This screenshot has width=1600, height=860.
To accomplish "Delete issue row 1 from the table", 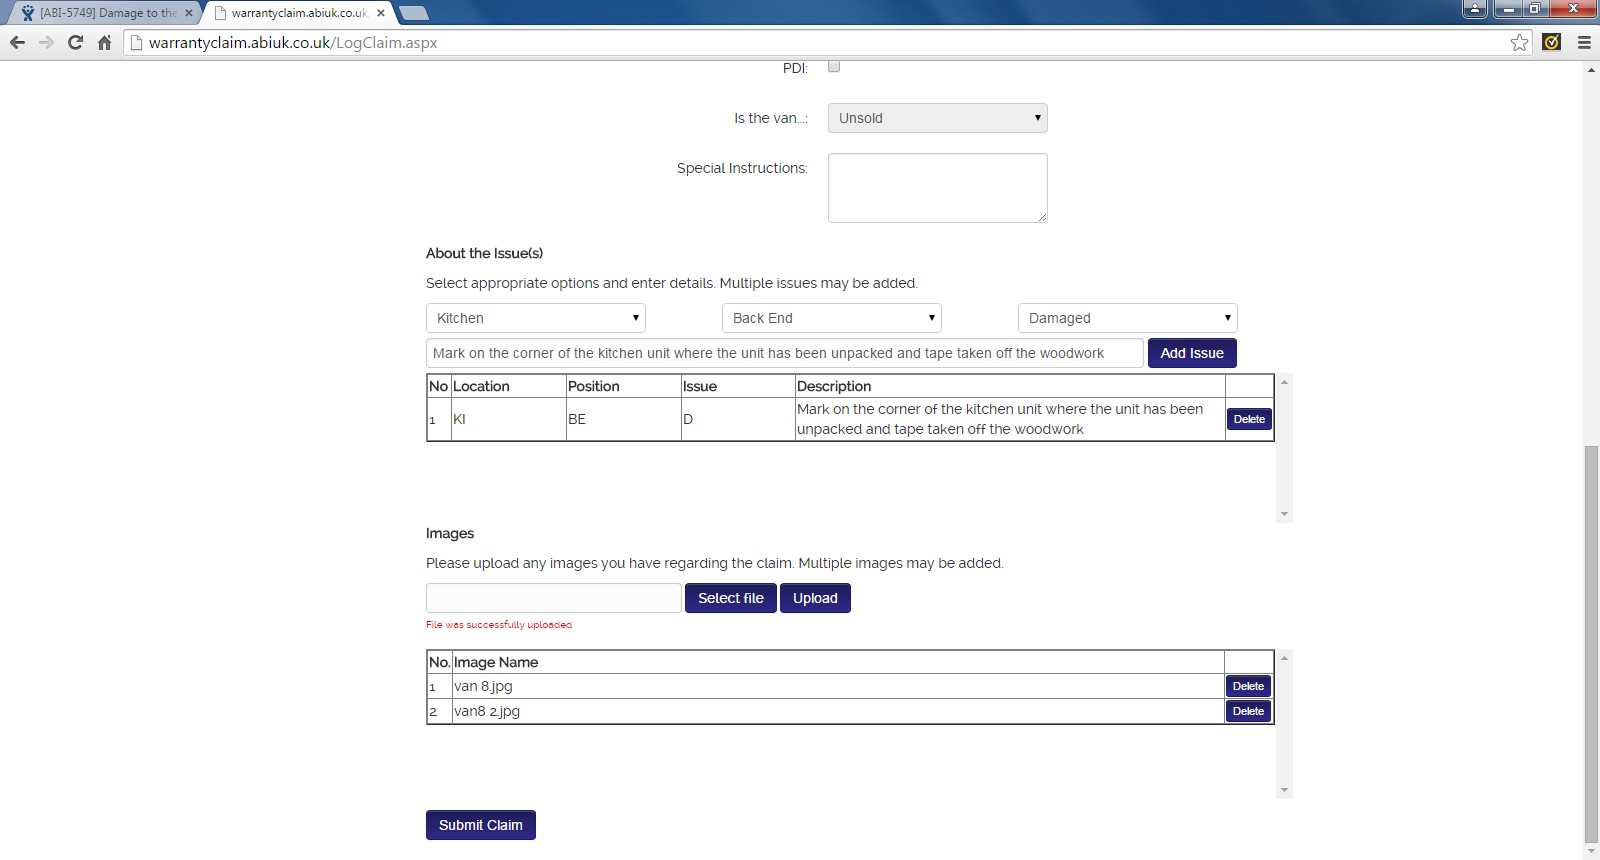I will [1249, 419].
